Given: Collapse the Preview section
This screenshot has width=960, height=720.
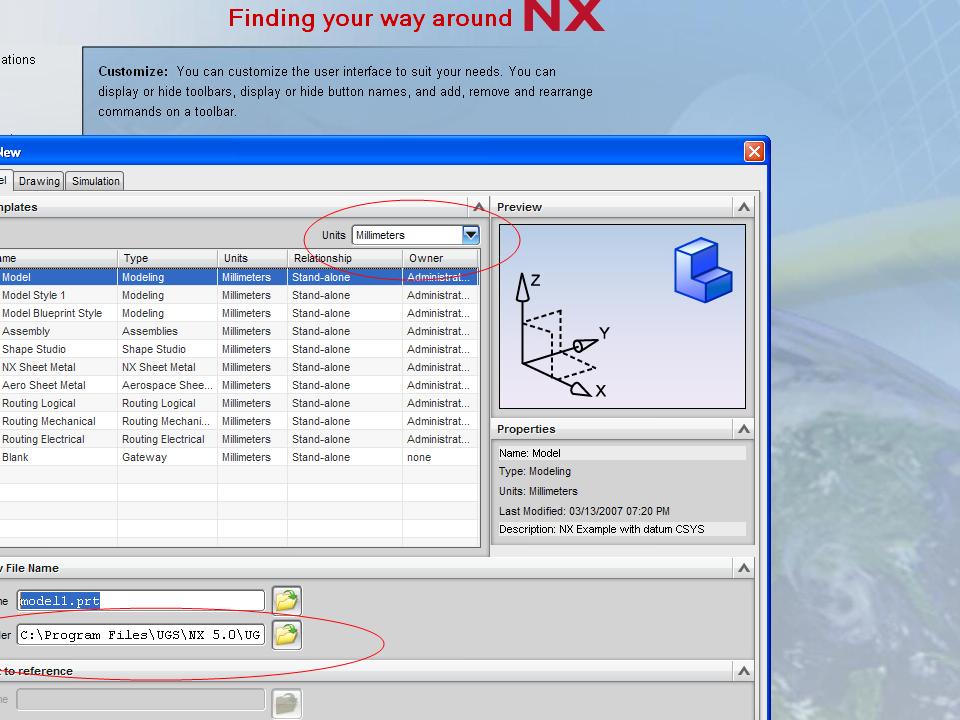Looking at the screenshot, I should (744, 207).
